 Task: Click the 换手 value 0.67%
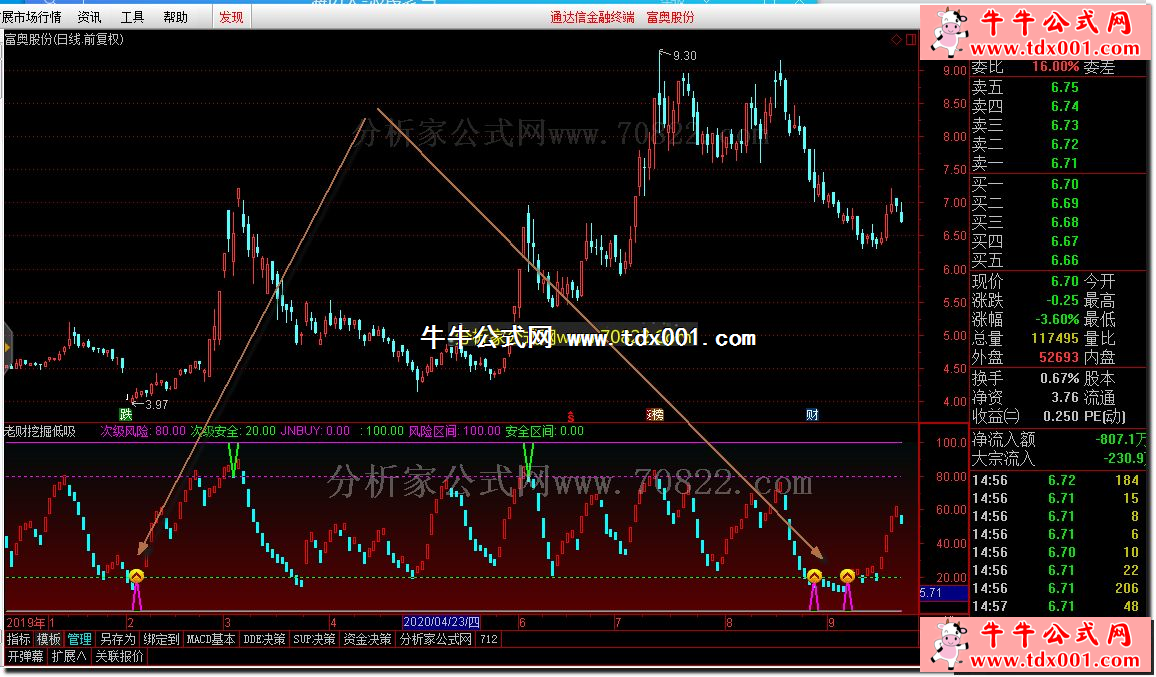click(x=1059, y=378)
